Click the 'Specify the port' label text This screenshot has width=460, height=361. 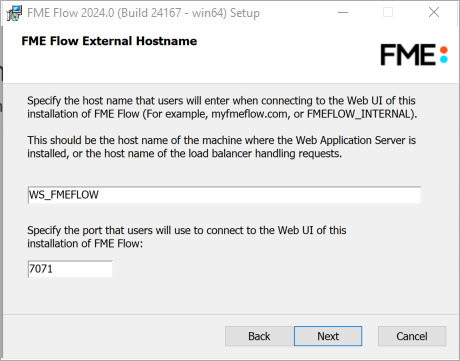coord(187,237)
